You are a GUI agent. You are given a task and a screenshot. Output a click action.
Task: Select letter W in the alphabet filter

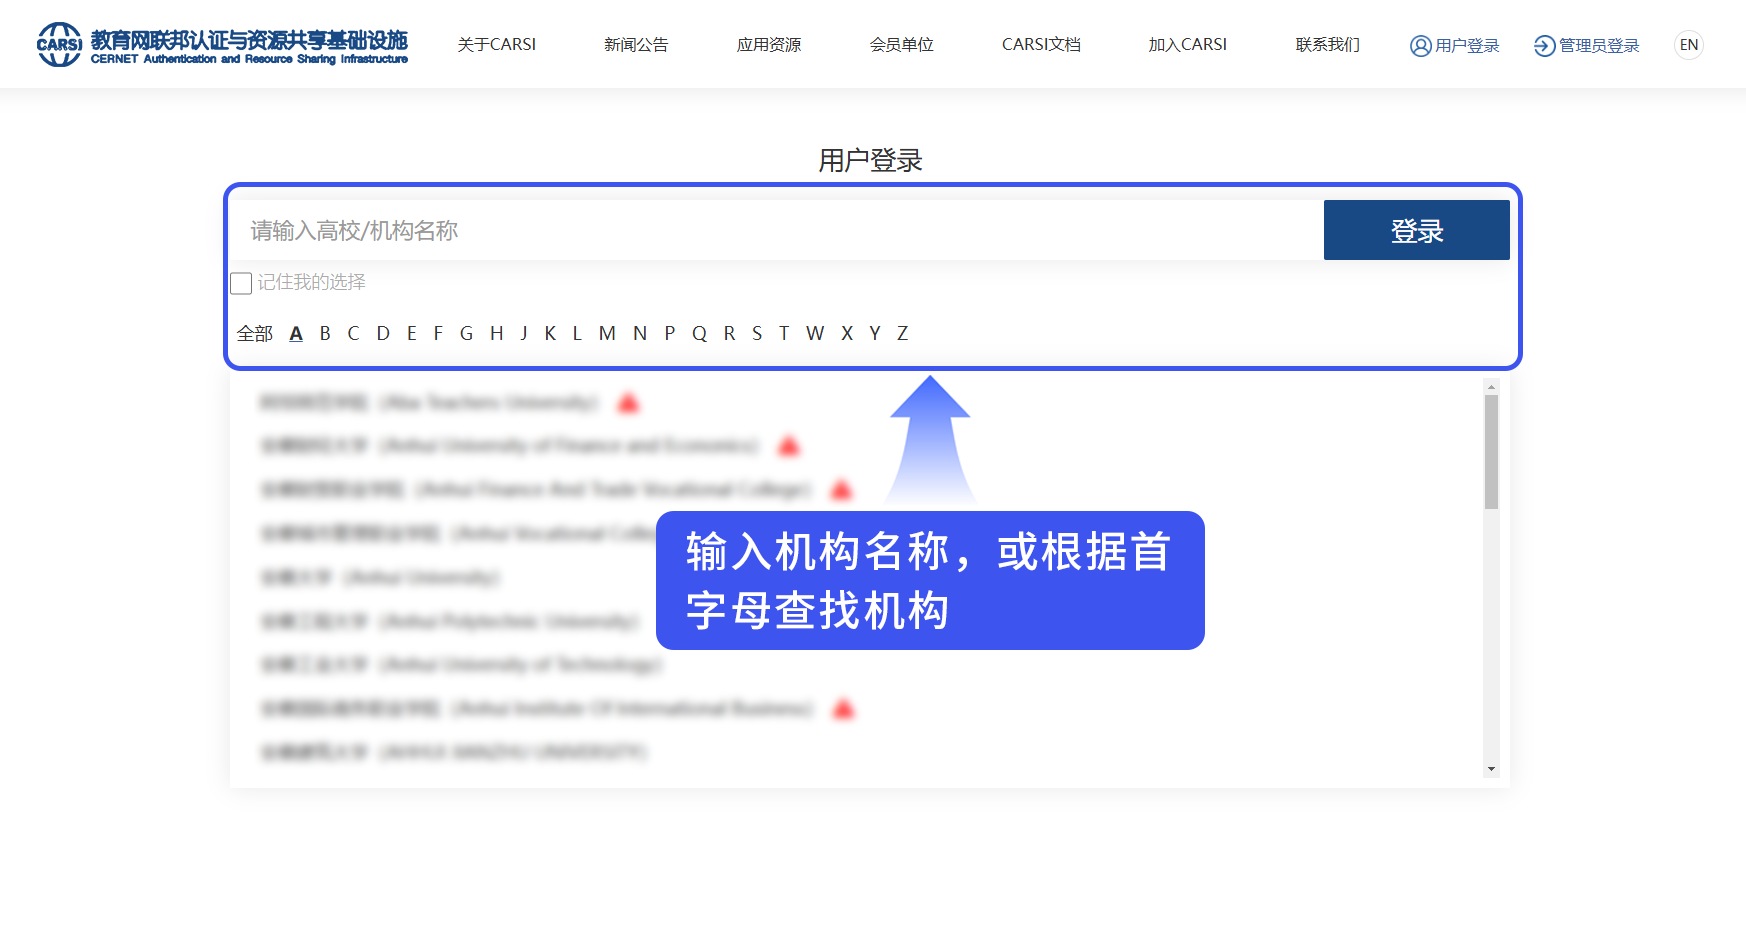[x=815, y=333]
